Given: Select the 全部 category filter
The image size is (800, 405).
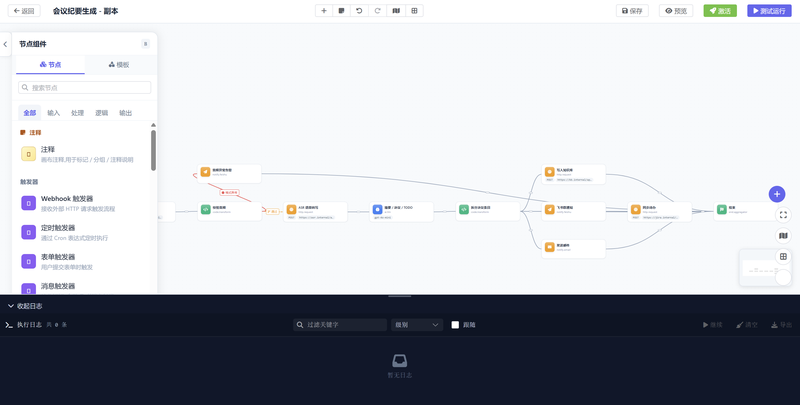Looking at the screenshot, I should pyautogui.click(x=30, y=113).
